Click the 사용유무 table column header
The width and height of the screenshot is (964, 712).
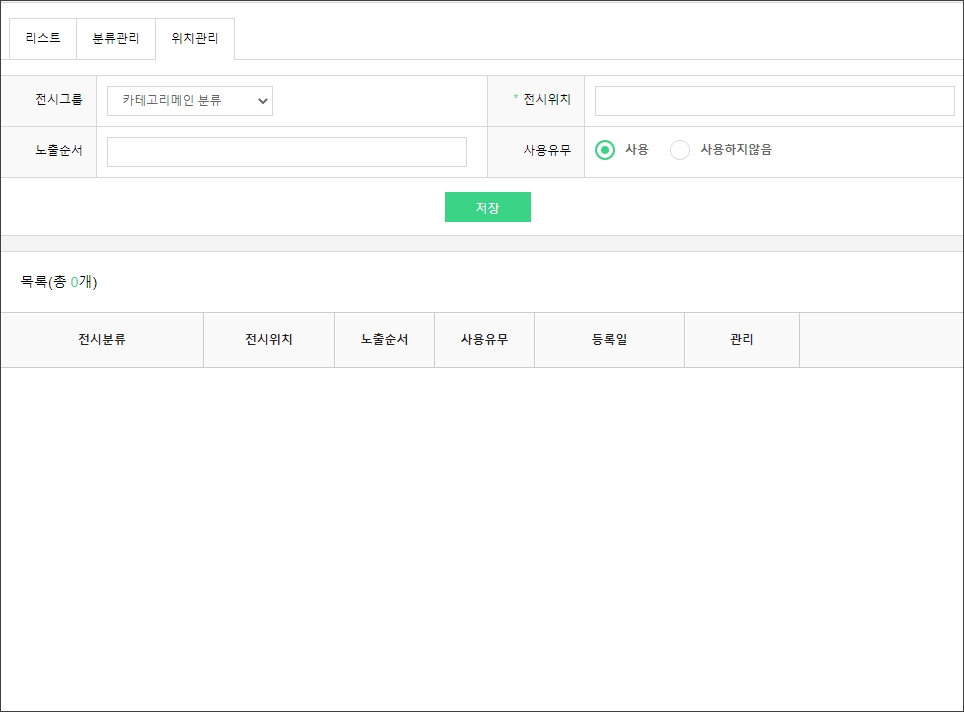(484, 340)
